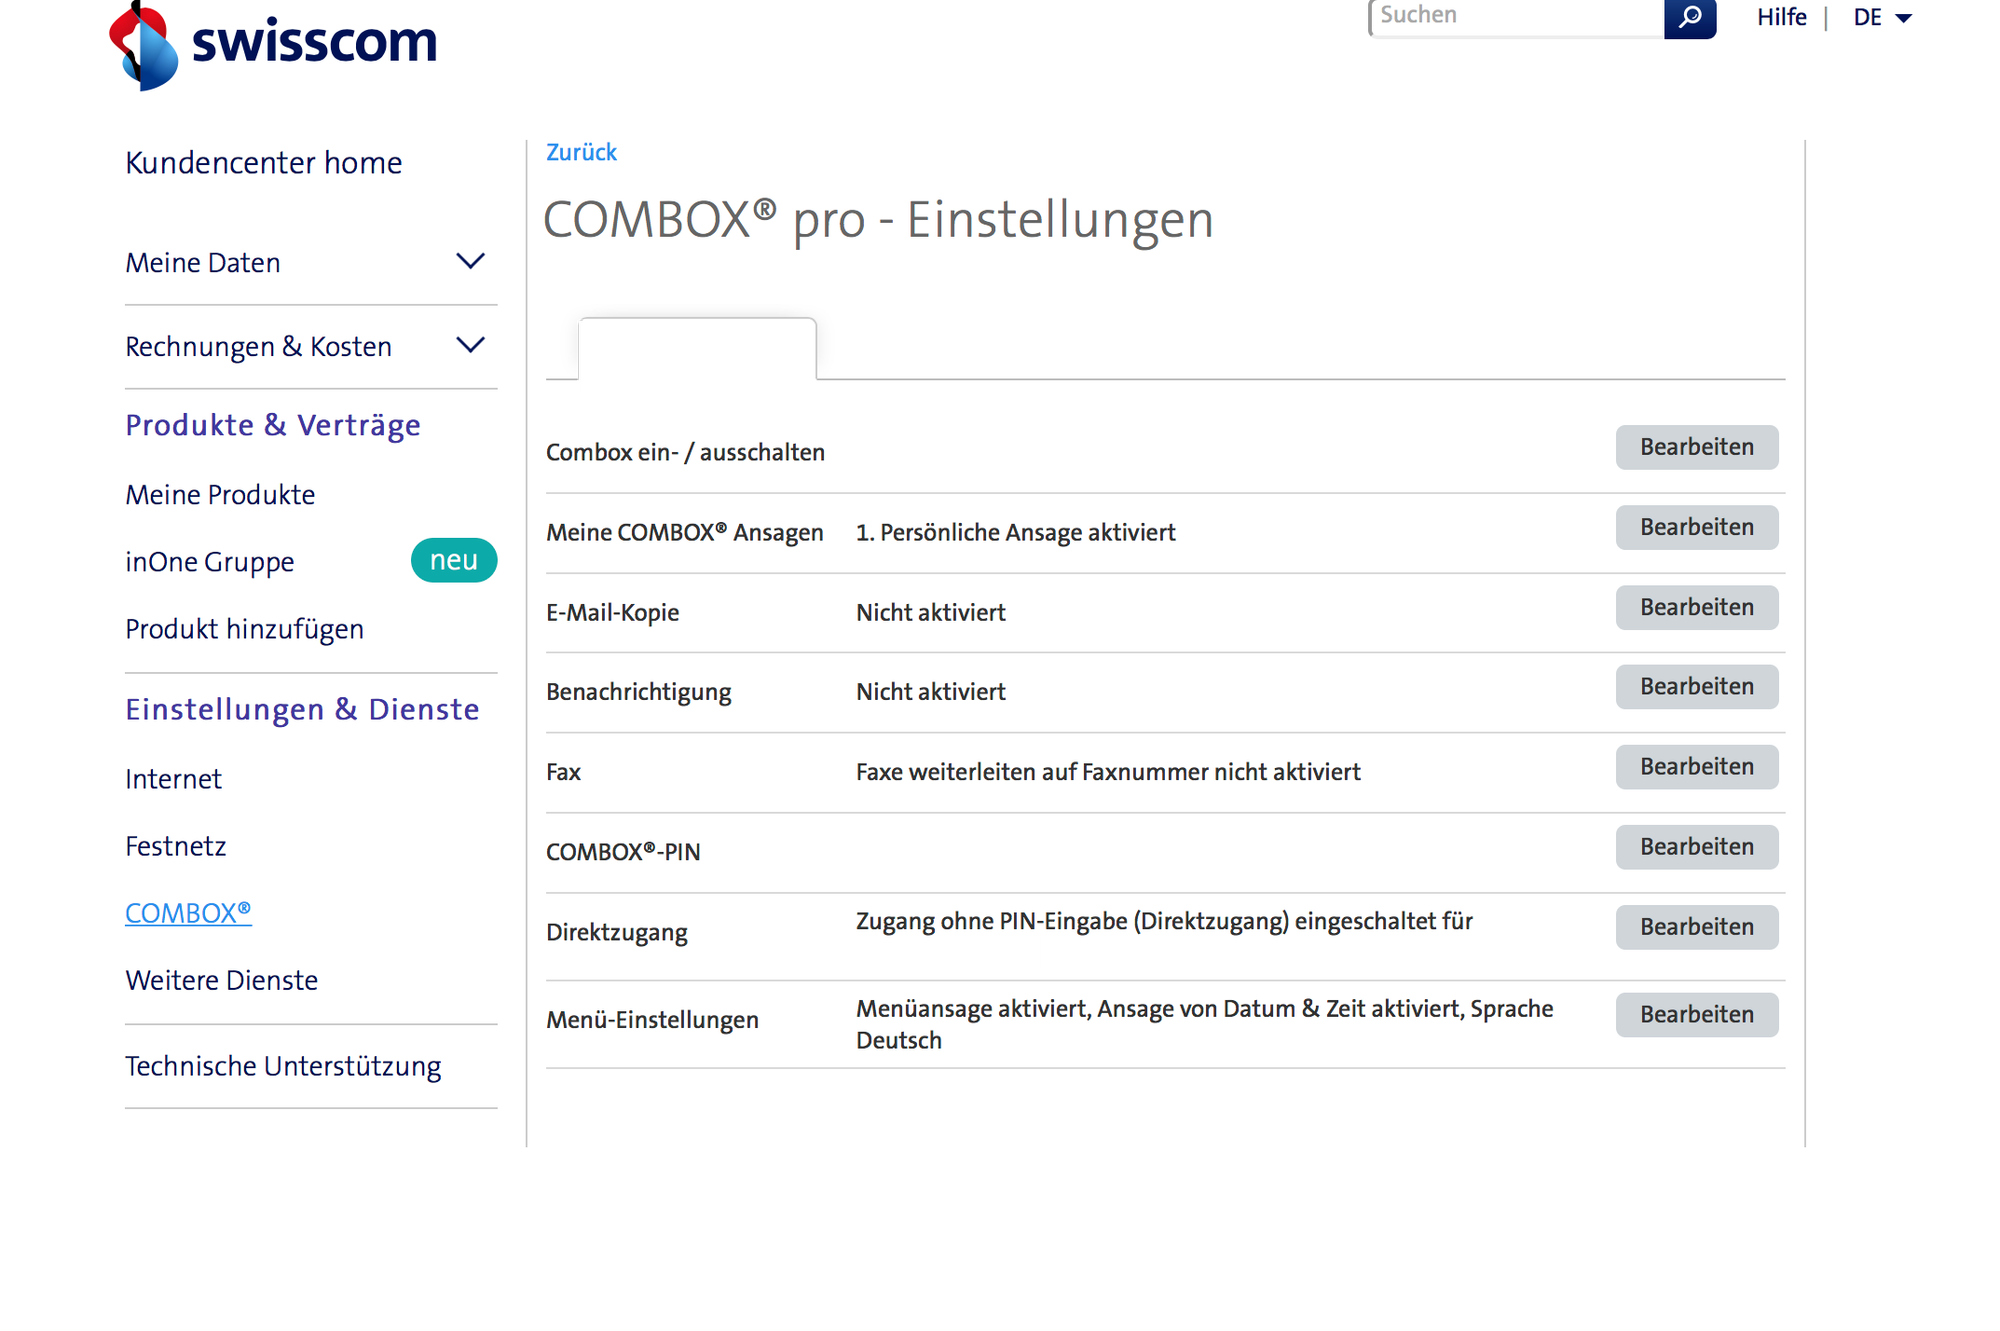Open Meine Daten menu entry
This screenshot has width=2000, height=1331.
pyautogui.click(x=202, y=262)
